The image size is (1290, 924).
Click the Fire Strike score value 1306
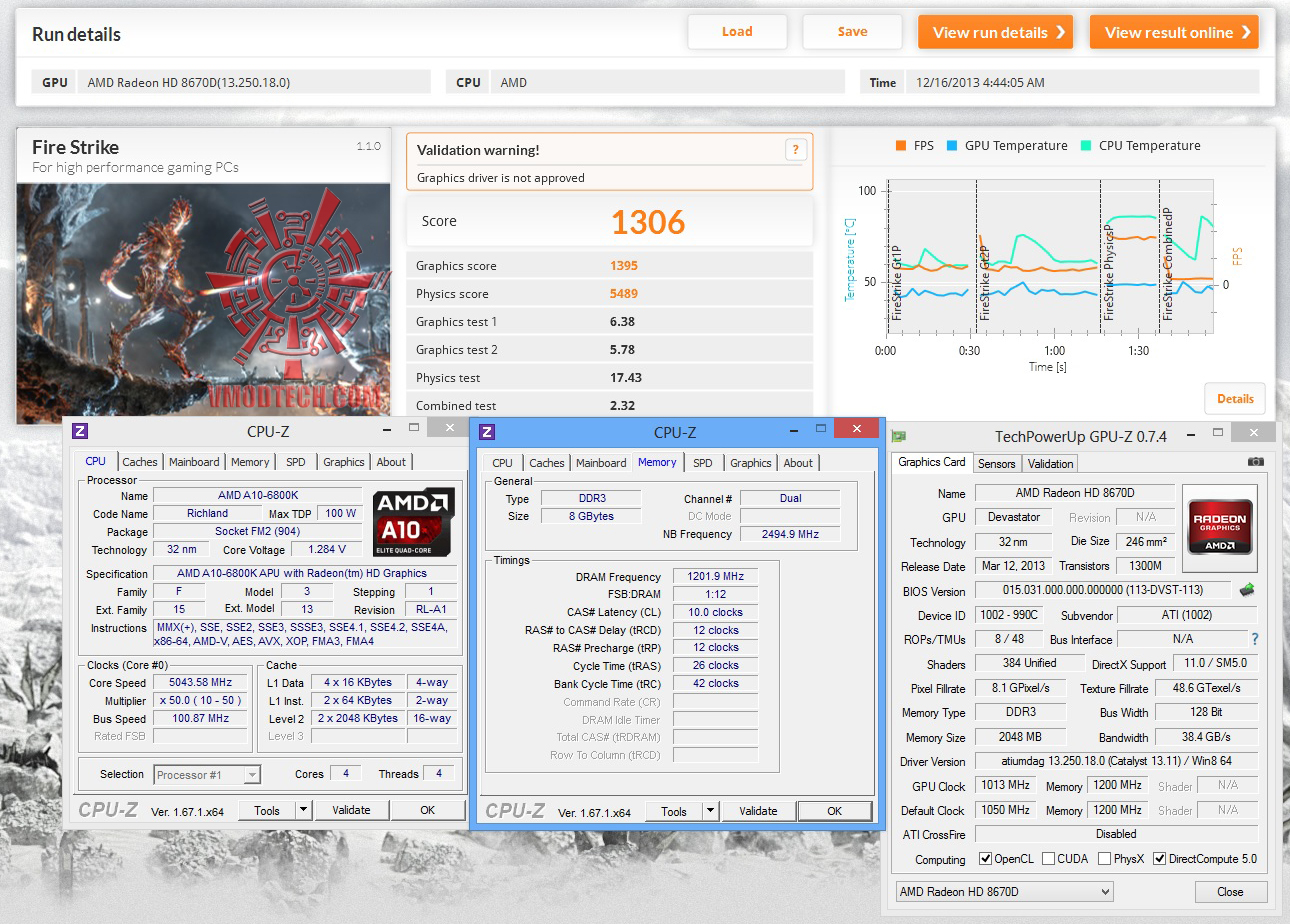[648, 222]
